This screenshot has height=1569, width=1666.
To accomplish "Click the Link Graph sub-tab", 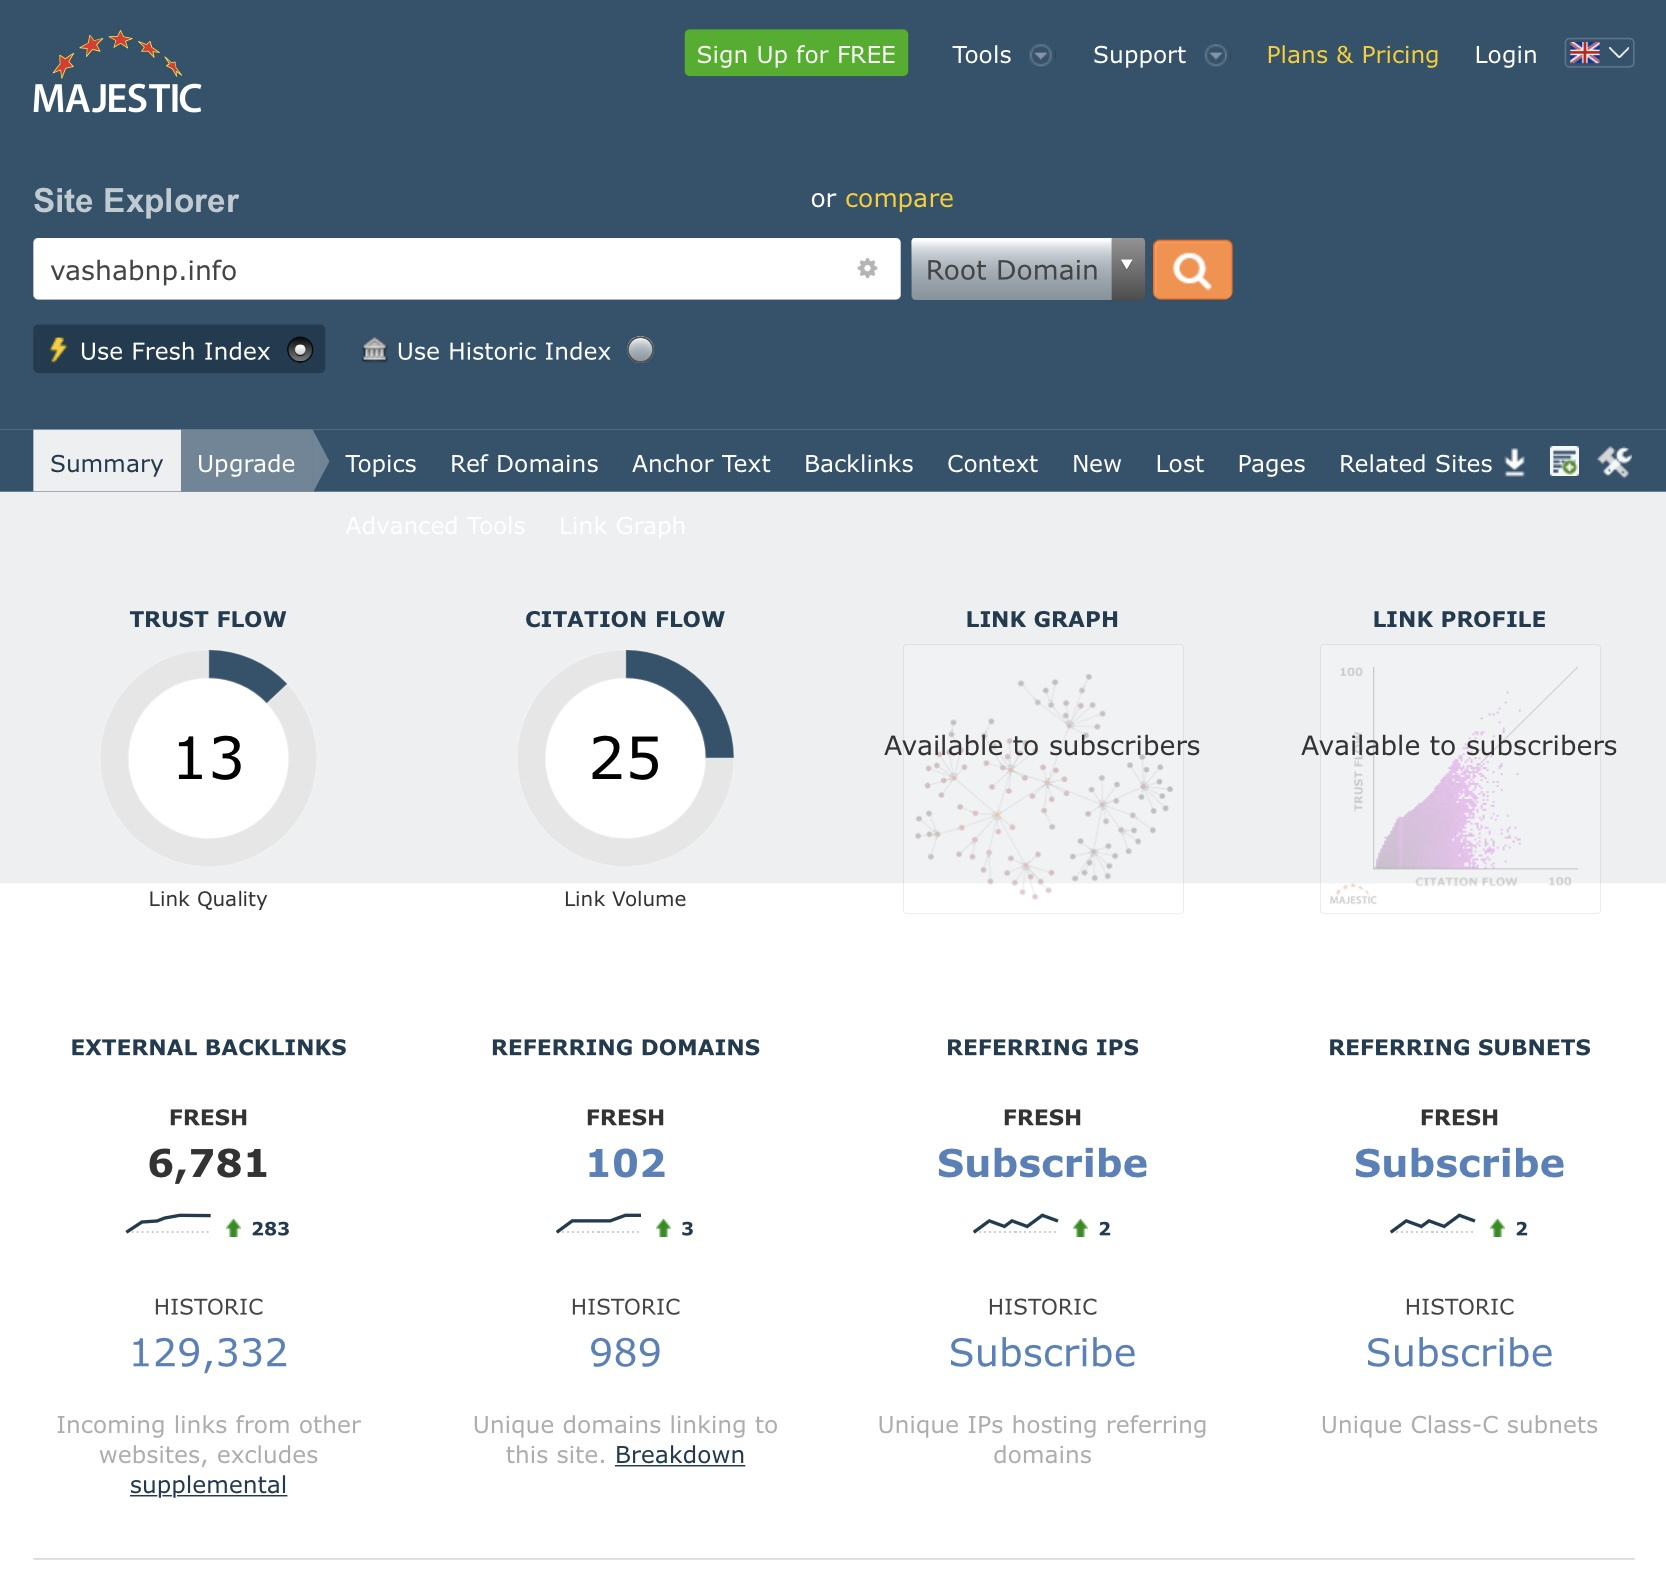I will click(x=622, y=525).
